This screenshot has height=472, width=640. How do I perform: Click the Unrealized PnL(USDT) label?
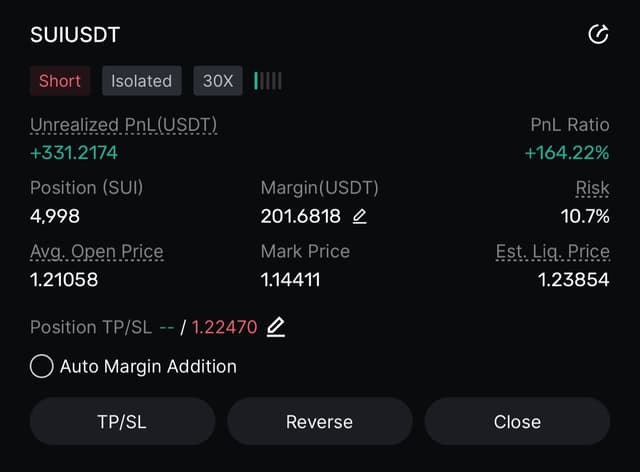click(123, 125)
